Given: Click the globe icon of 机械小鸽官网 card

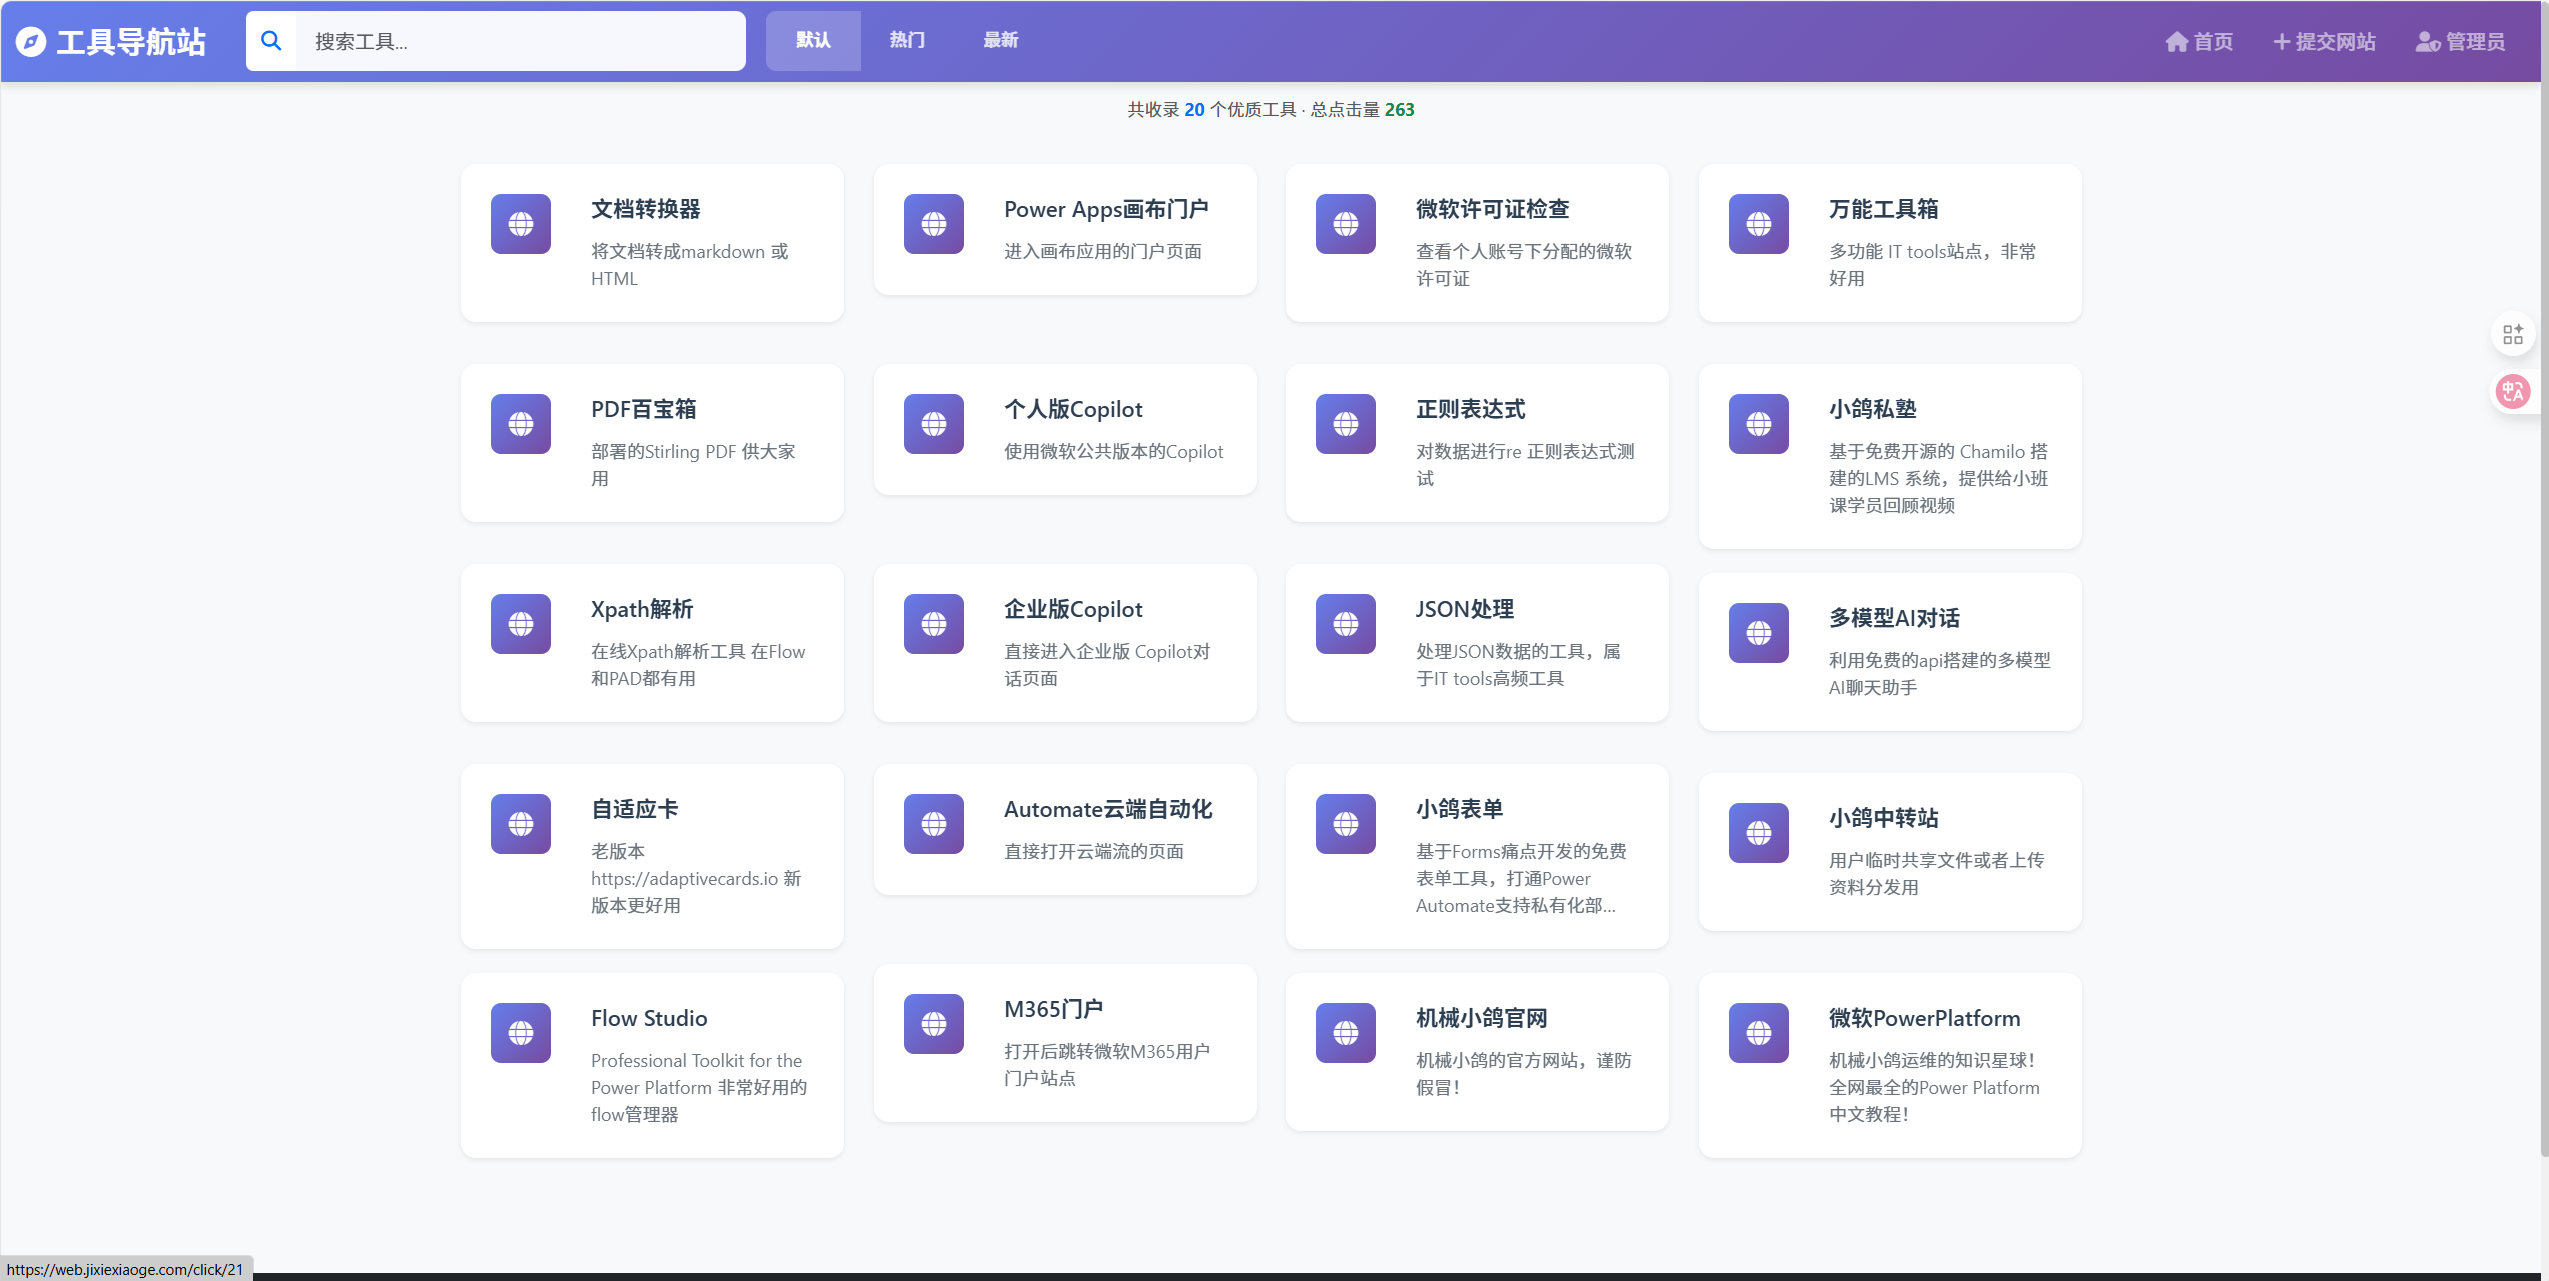Looking at the screenshot, I should point(1346,1033).
